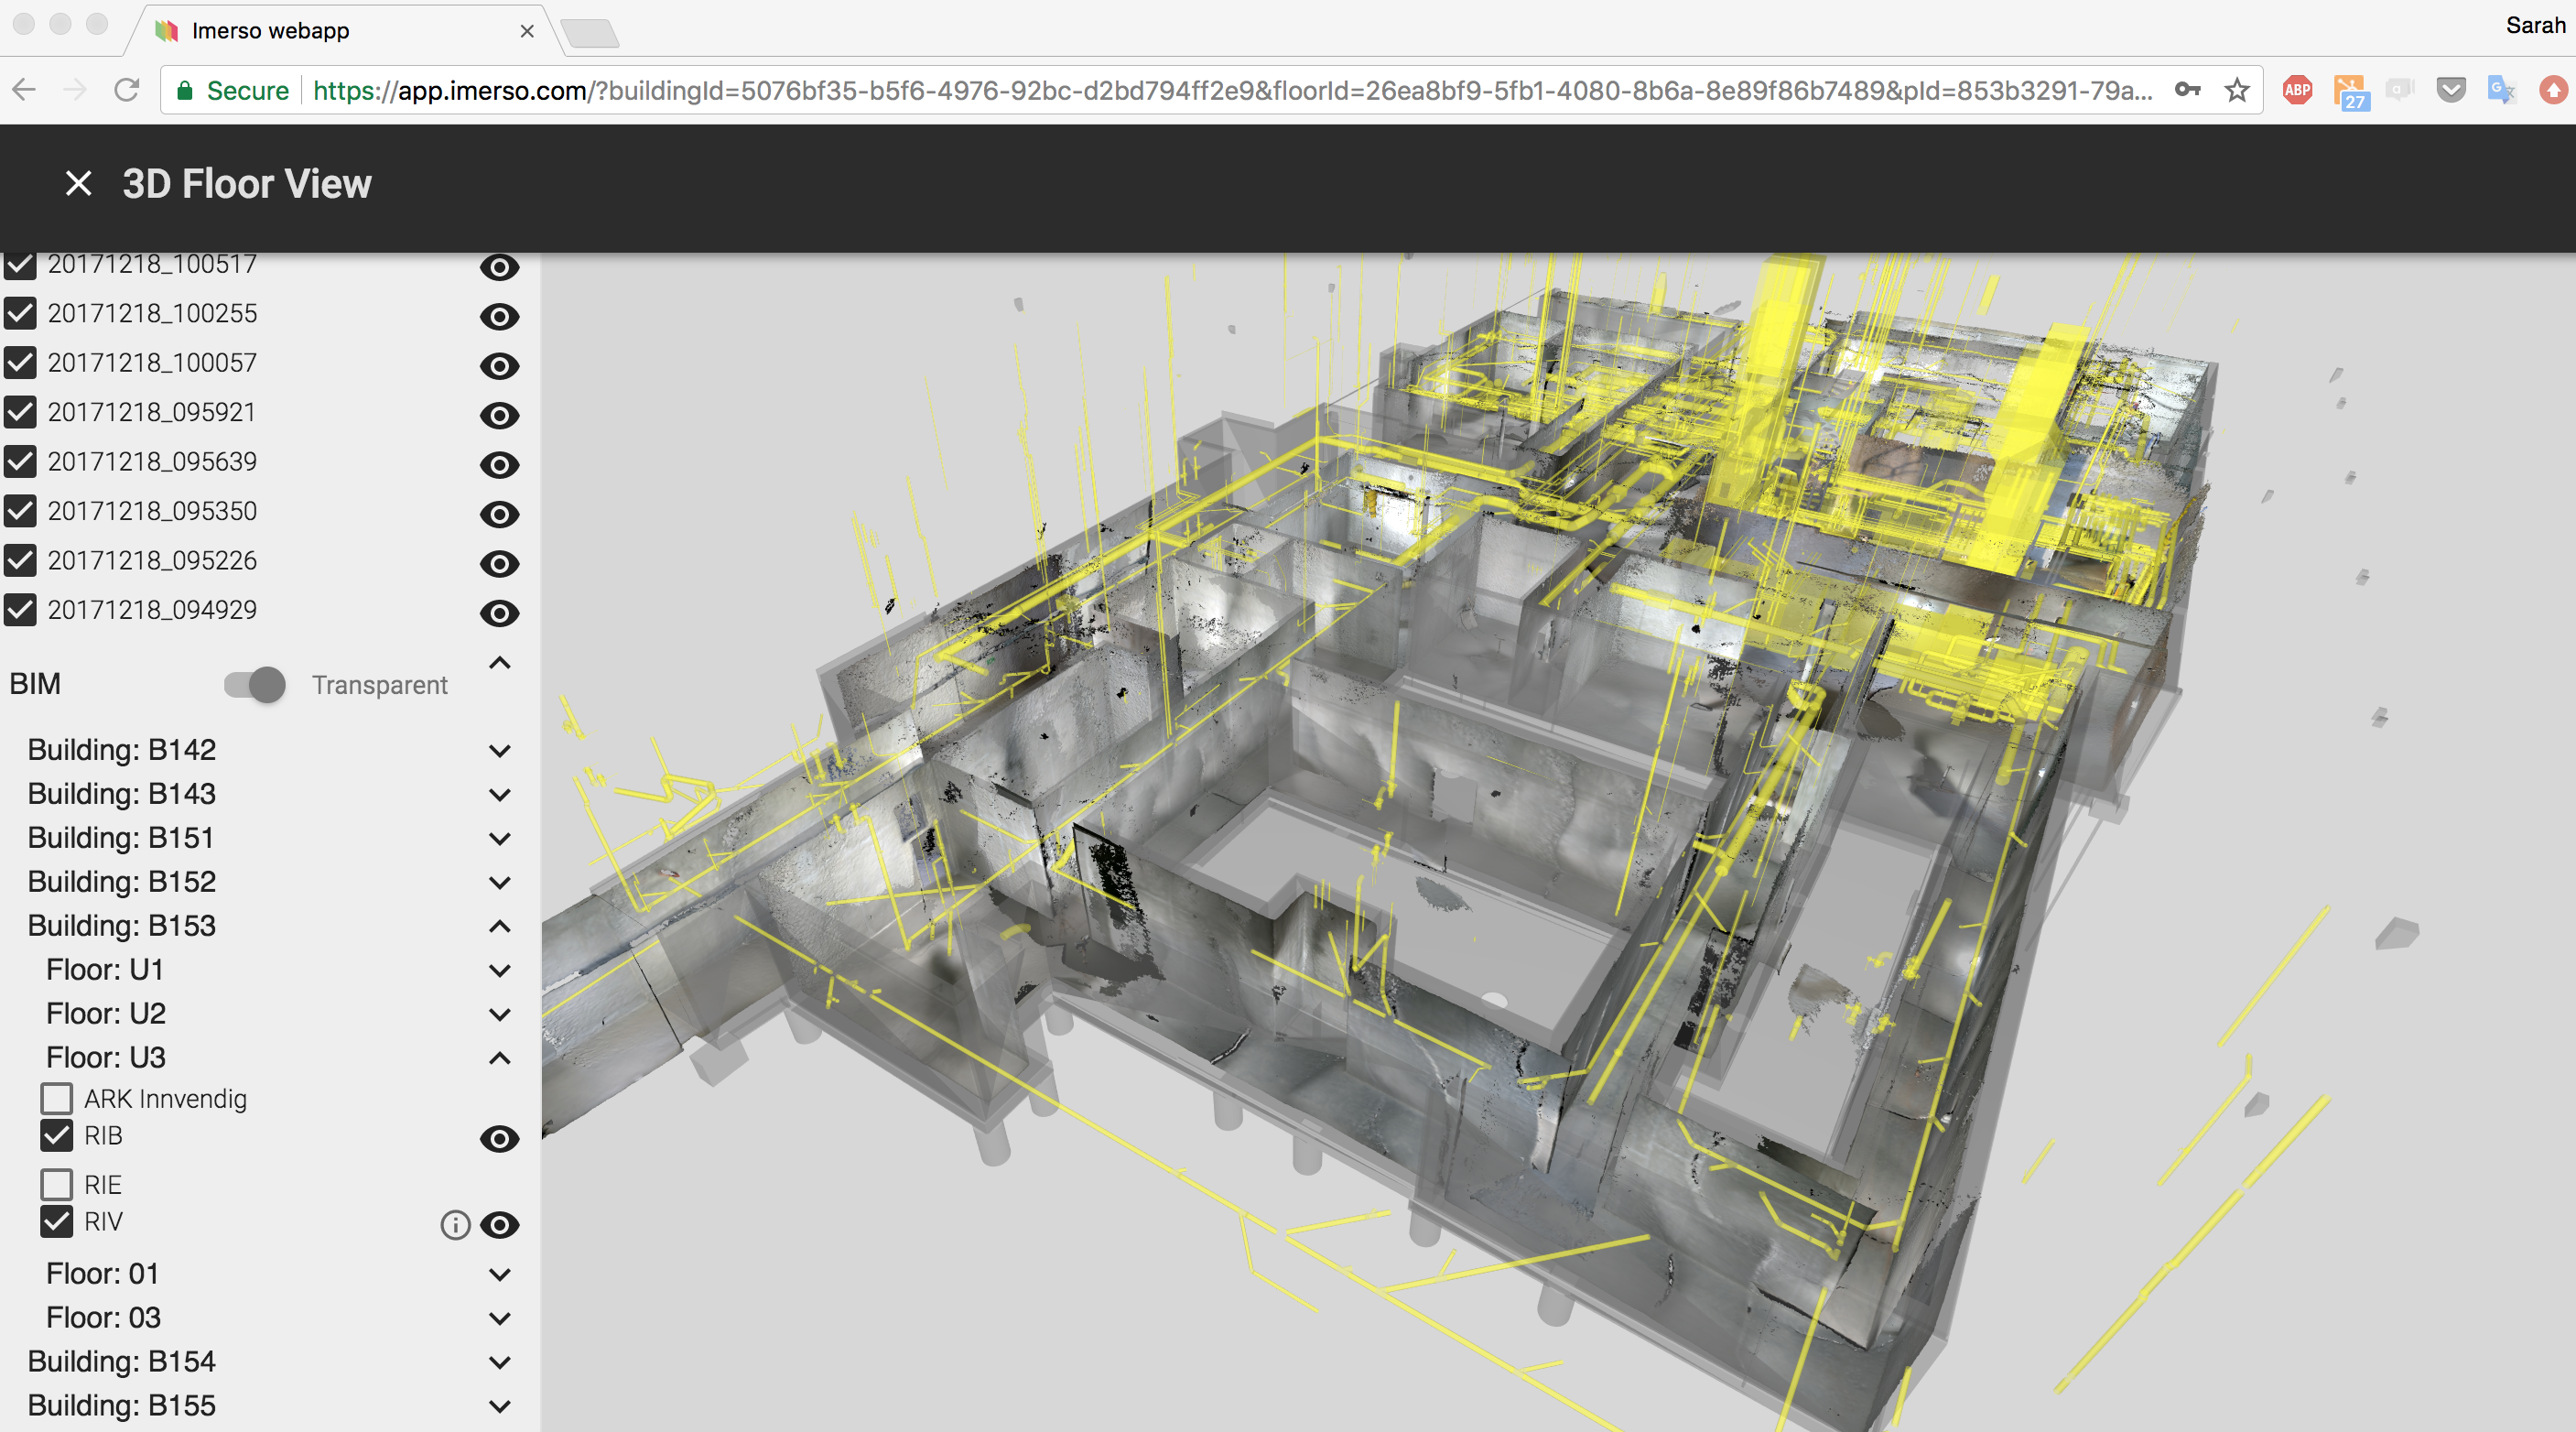This screenshot has width=2576, height=1432.
Task: Toggle visibility of scan 20171218_100255
Action: (499, 317)
